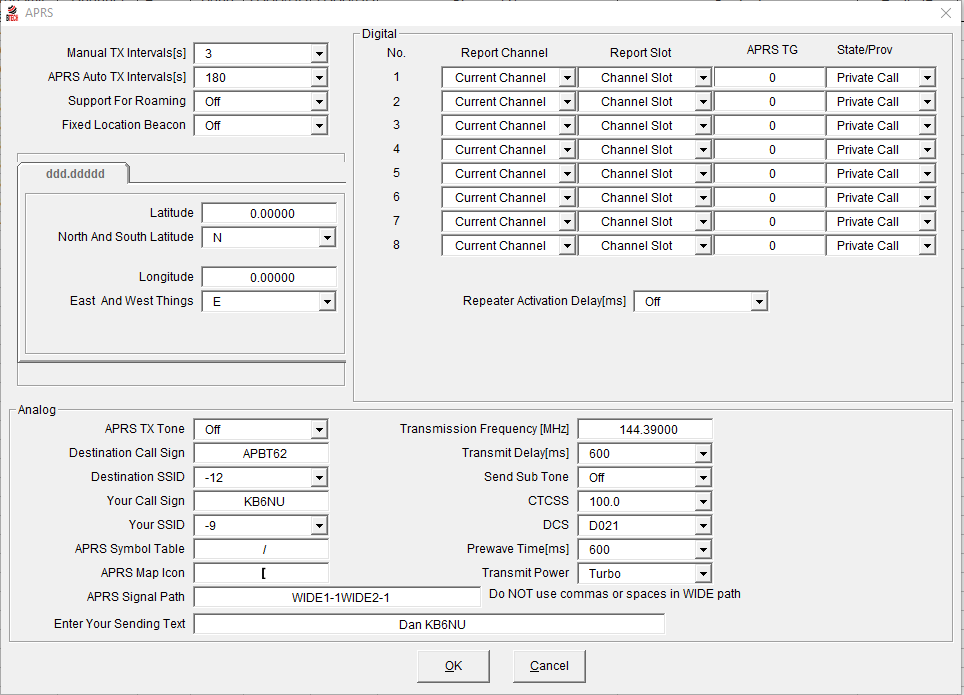
Task: Close the APRS dialog window
Action: [x=945, y=13]
